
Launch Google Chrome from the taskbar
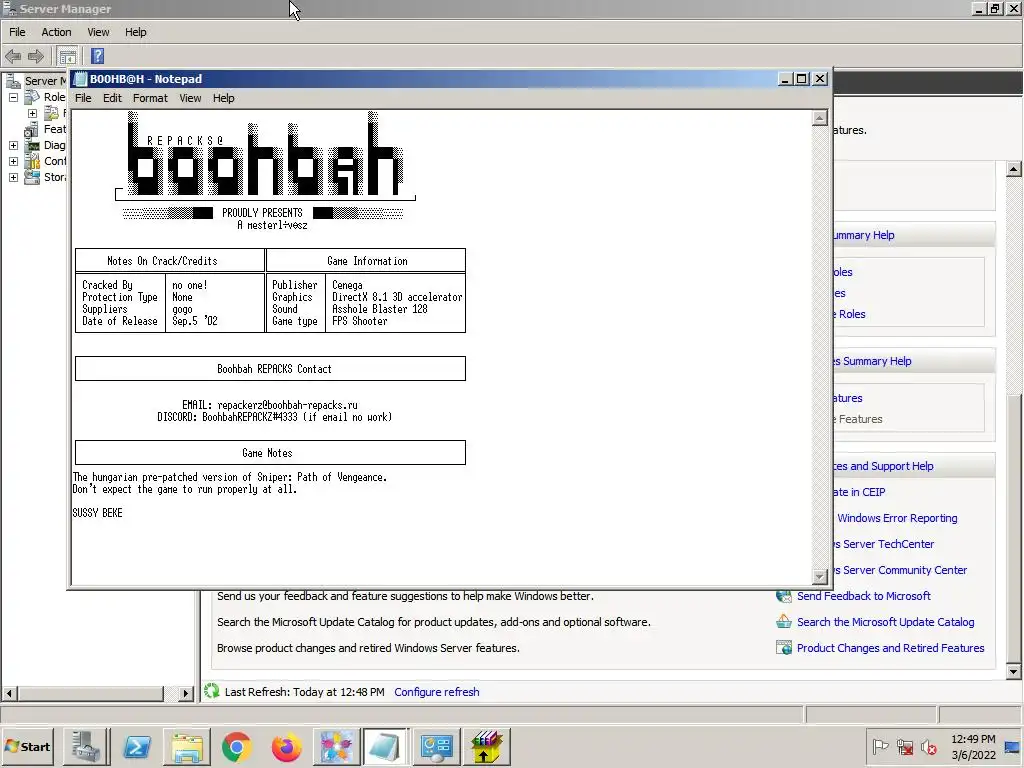(x=236, y=746)
